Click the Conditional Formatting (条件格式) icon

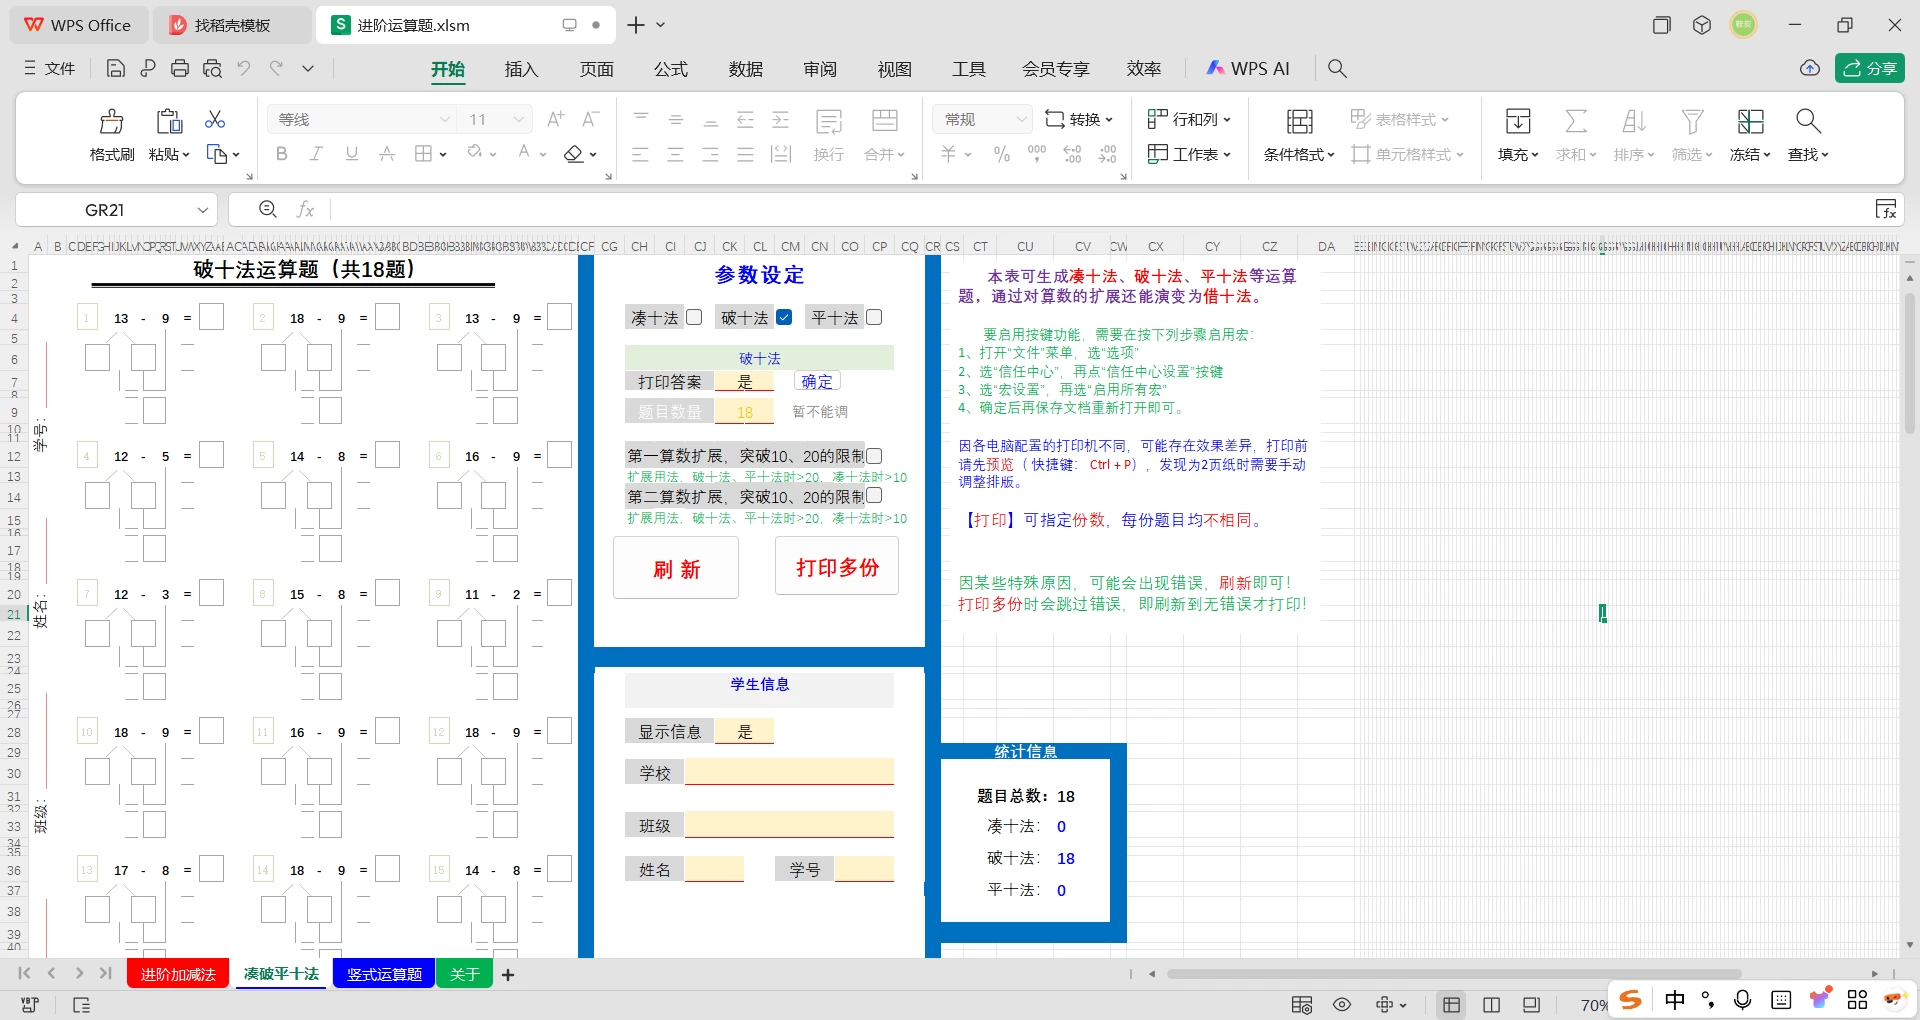pos(1299,121)
